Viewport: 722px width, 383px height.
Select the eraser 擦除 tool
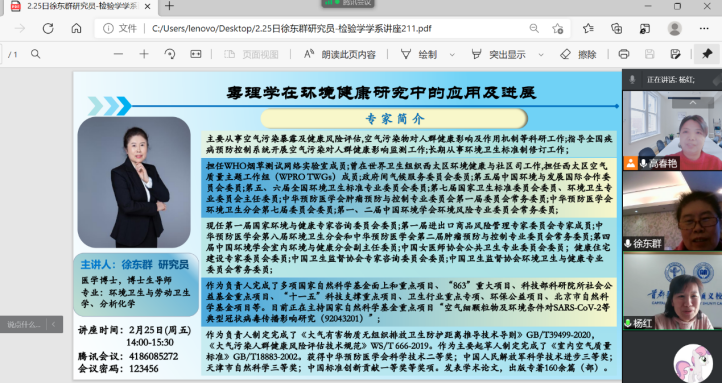click(x=578, y=54)
